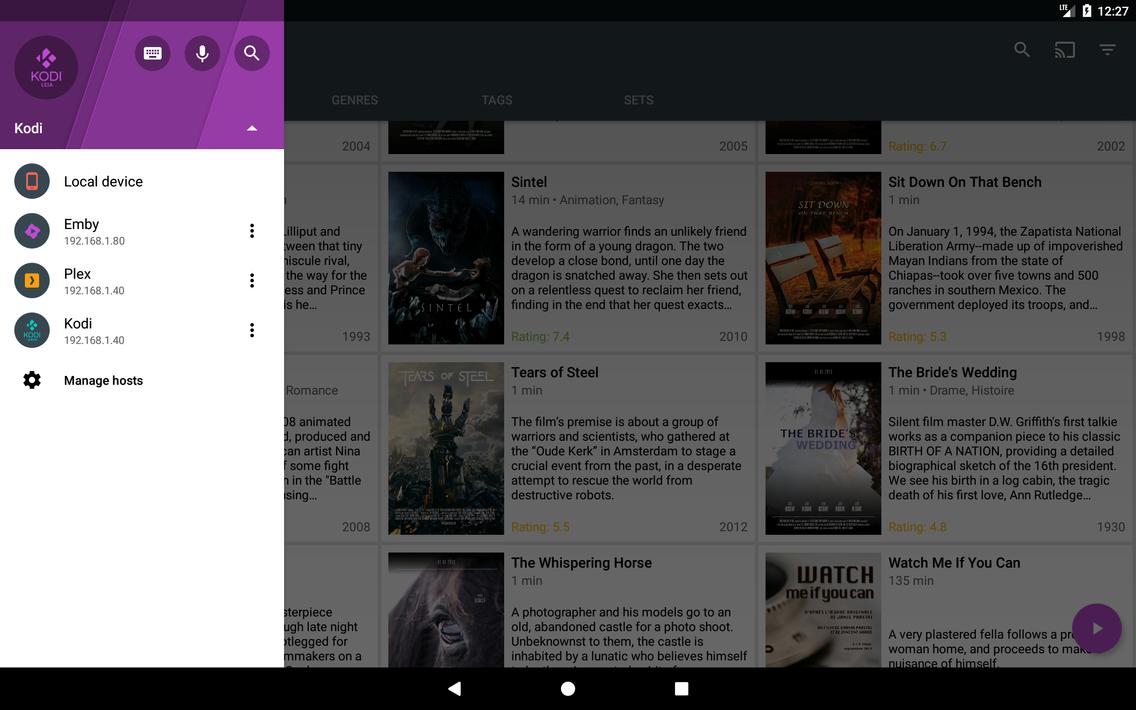The width and height of the screenshot is (1136, 710).
Task: Tap the Android recent apps button
Action: [681, 688]
